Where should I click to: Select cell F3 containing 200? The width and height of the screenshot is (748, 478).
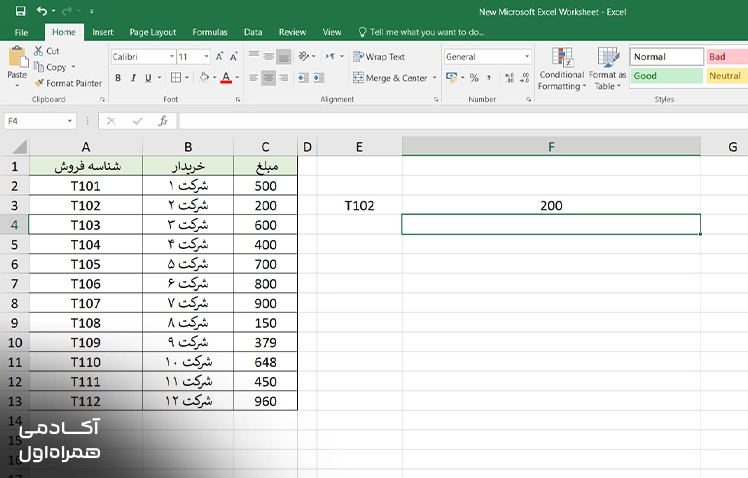(551, 205)
